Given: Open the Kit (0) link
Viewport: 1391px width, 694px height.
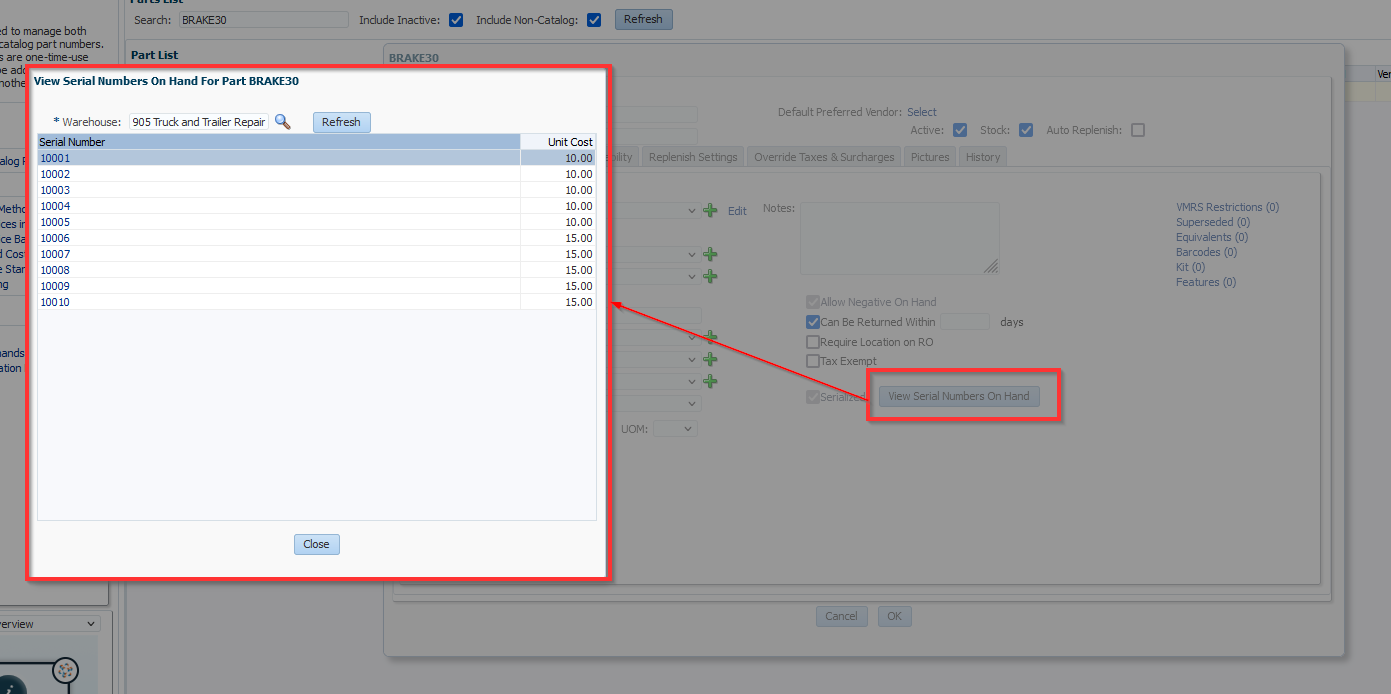Looking at the screenshot, I should (1191, 267).
